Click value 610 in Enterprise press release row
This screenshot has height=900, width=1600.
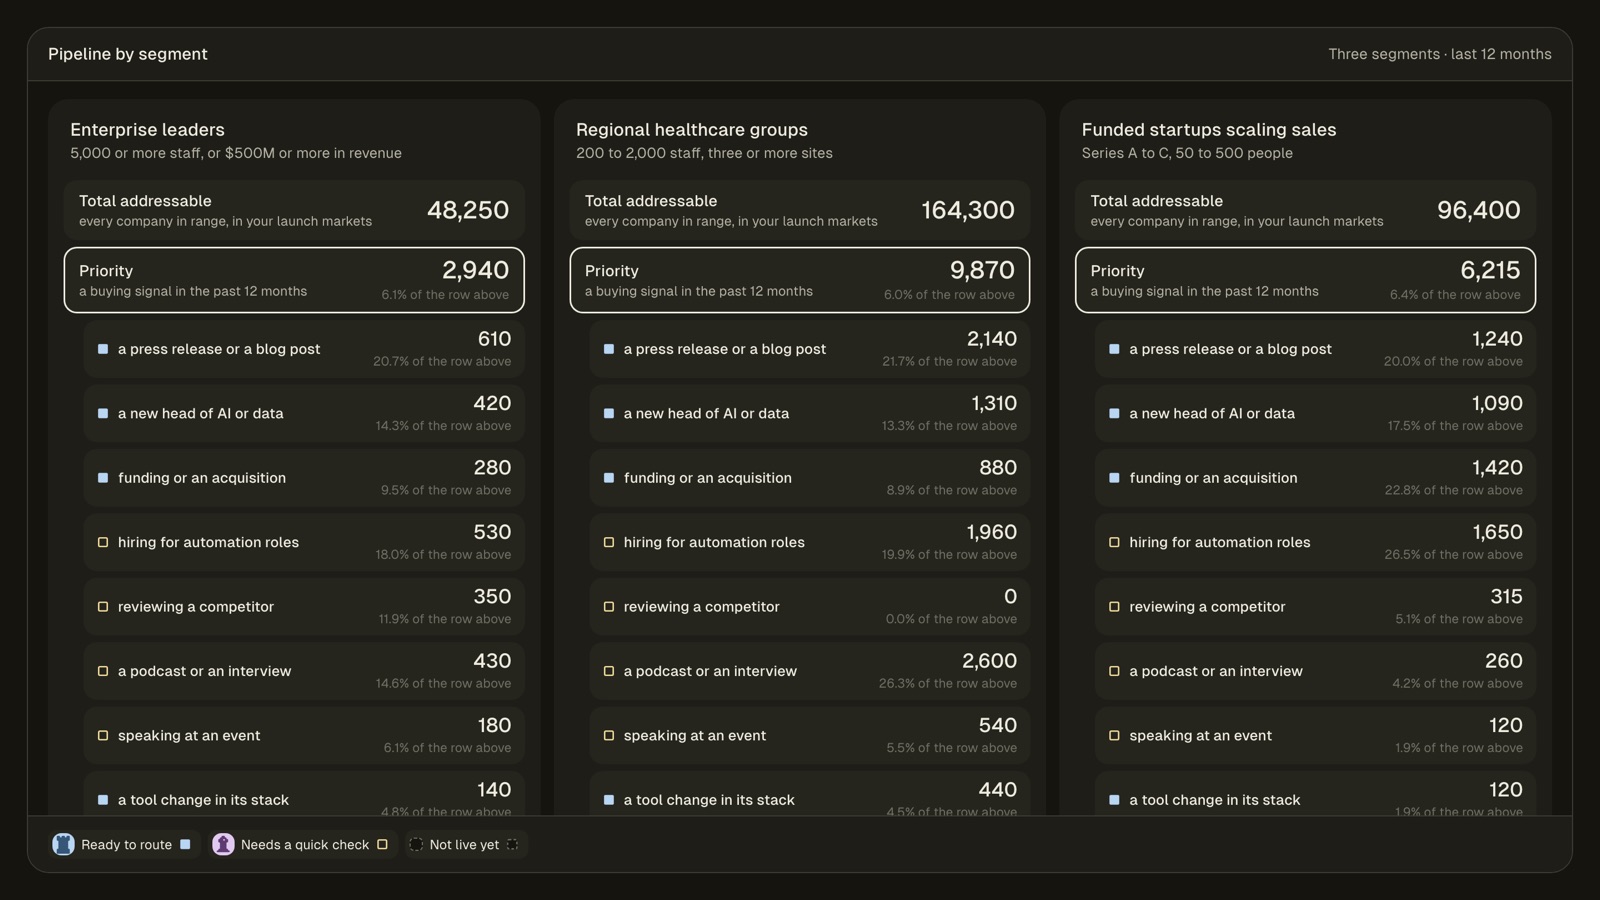pos(494,339)
